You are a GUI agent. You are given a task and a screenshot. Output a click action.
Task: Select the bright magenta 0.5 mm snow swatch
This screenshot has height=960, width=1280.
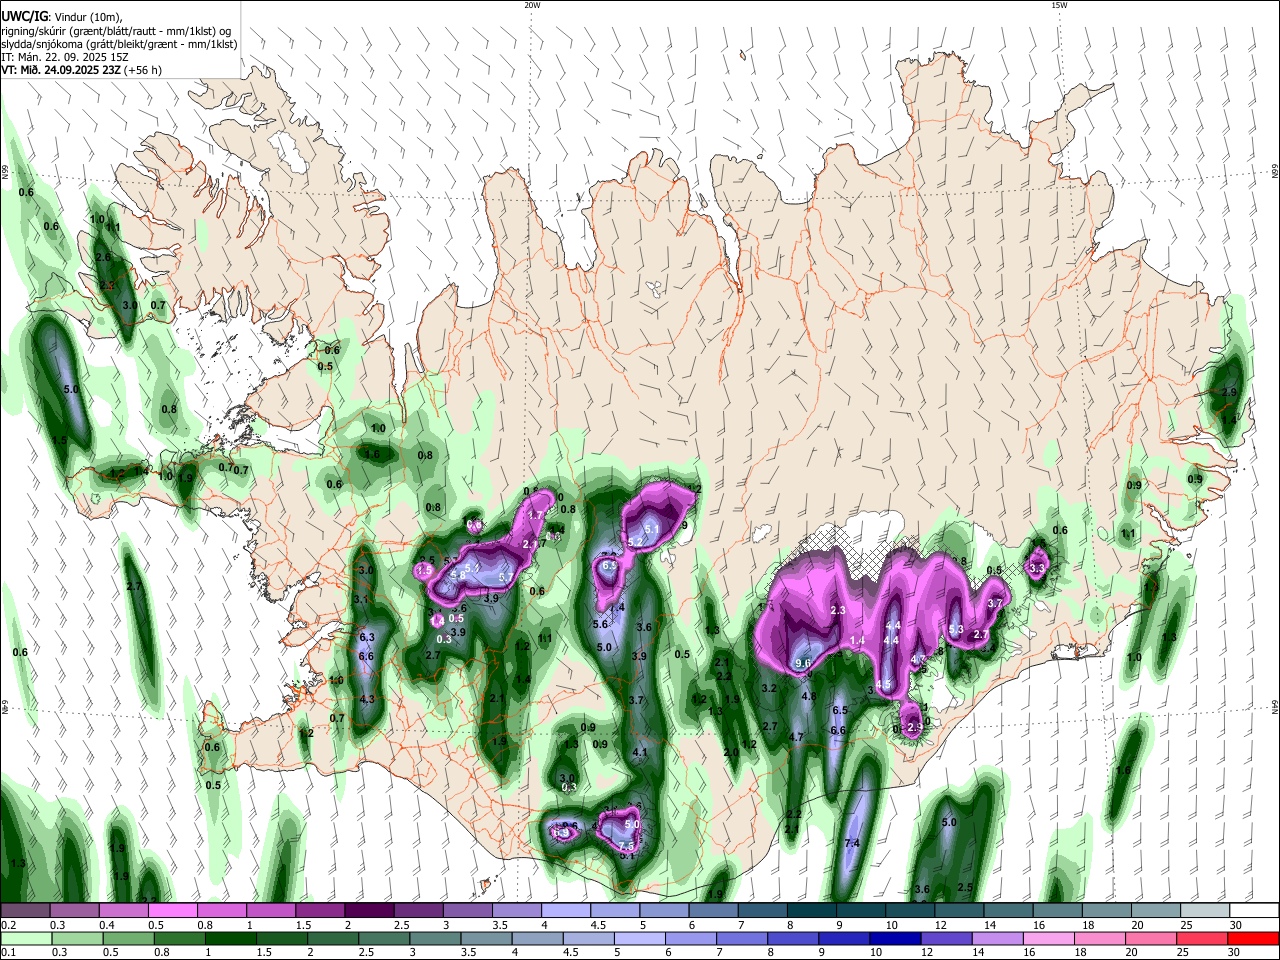(x=172, y=911)
